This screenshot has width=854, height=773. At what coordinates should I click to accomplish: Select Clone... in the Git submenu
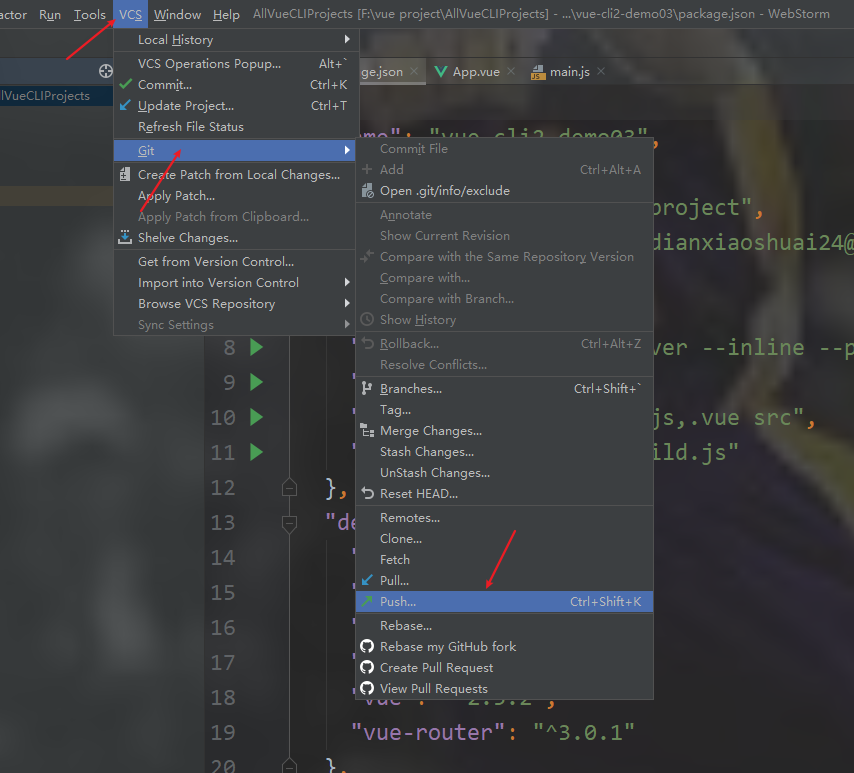(x=504, y=539)
